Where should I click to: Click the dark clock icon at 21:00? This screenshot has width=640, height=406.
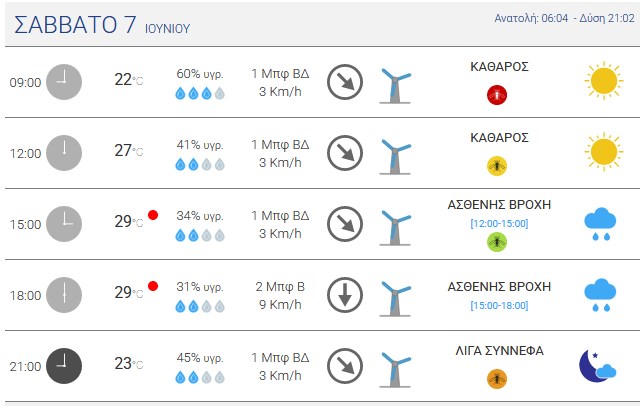(64, 366)
